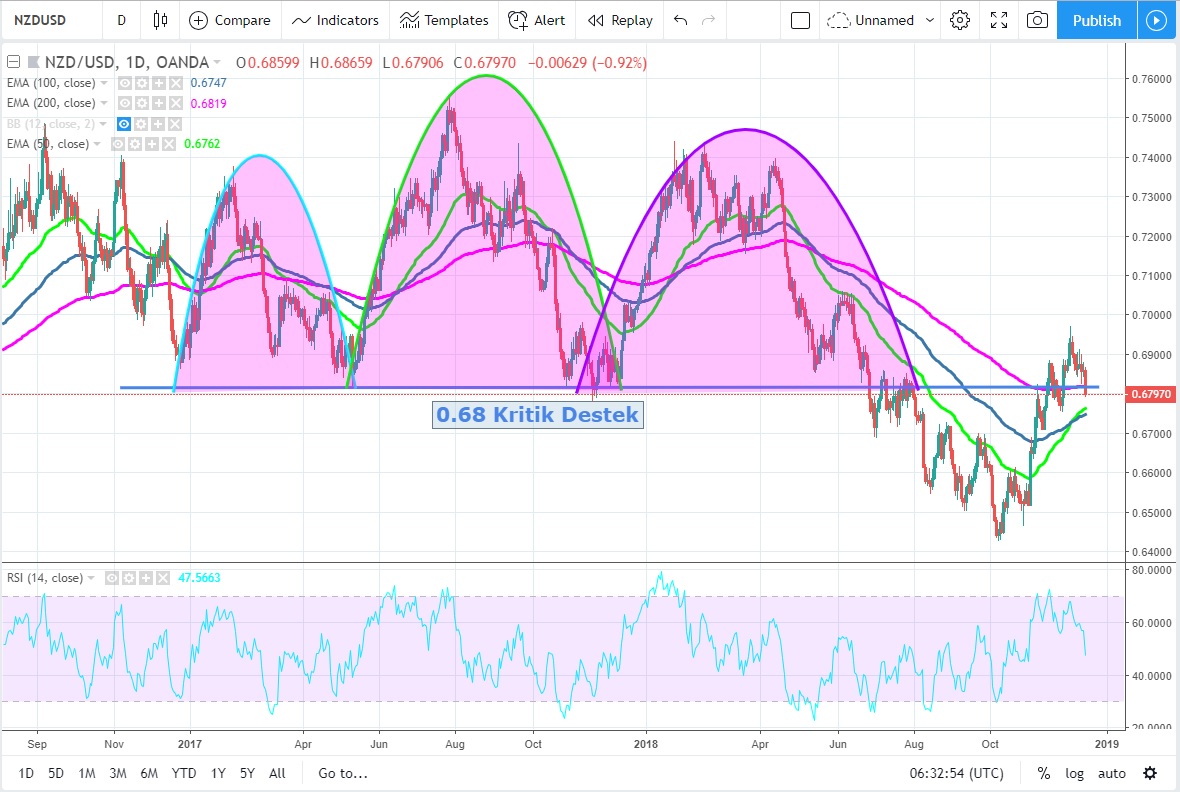
Task: Undo the last chart action
Action: point(681,20)
